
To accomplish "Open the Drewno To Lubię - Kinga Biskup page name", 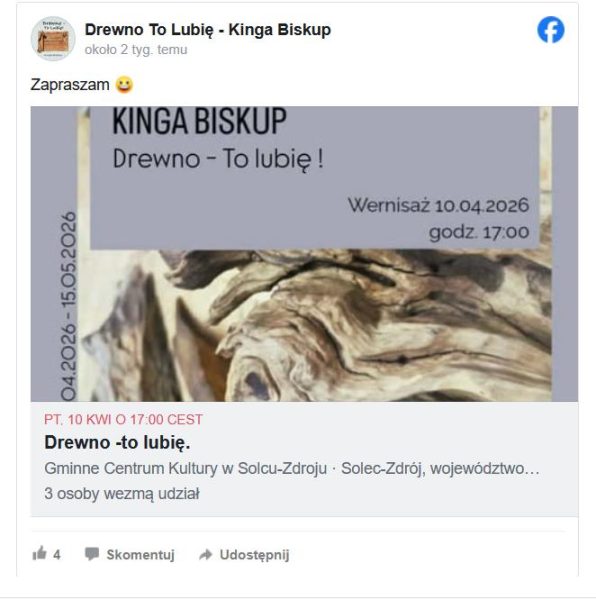I will pos(208,30).
